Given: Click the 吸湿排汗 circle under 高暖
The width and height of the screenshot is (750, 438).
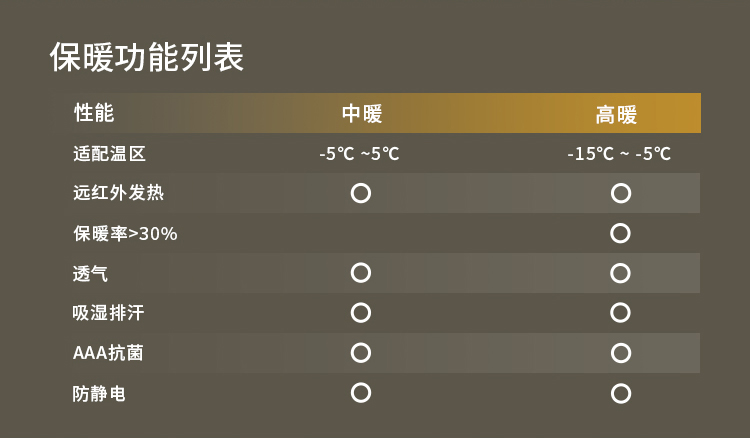Looking at the screenshot, I should [621, 313].
